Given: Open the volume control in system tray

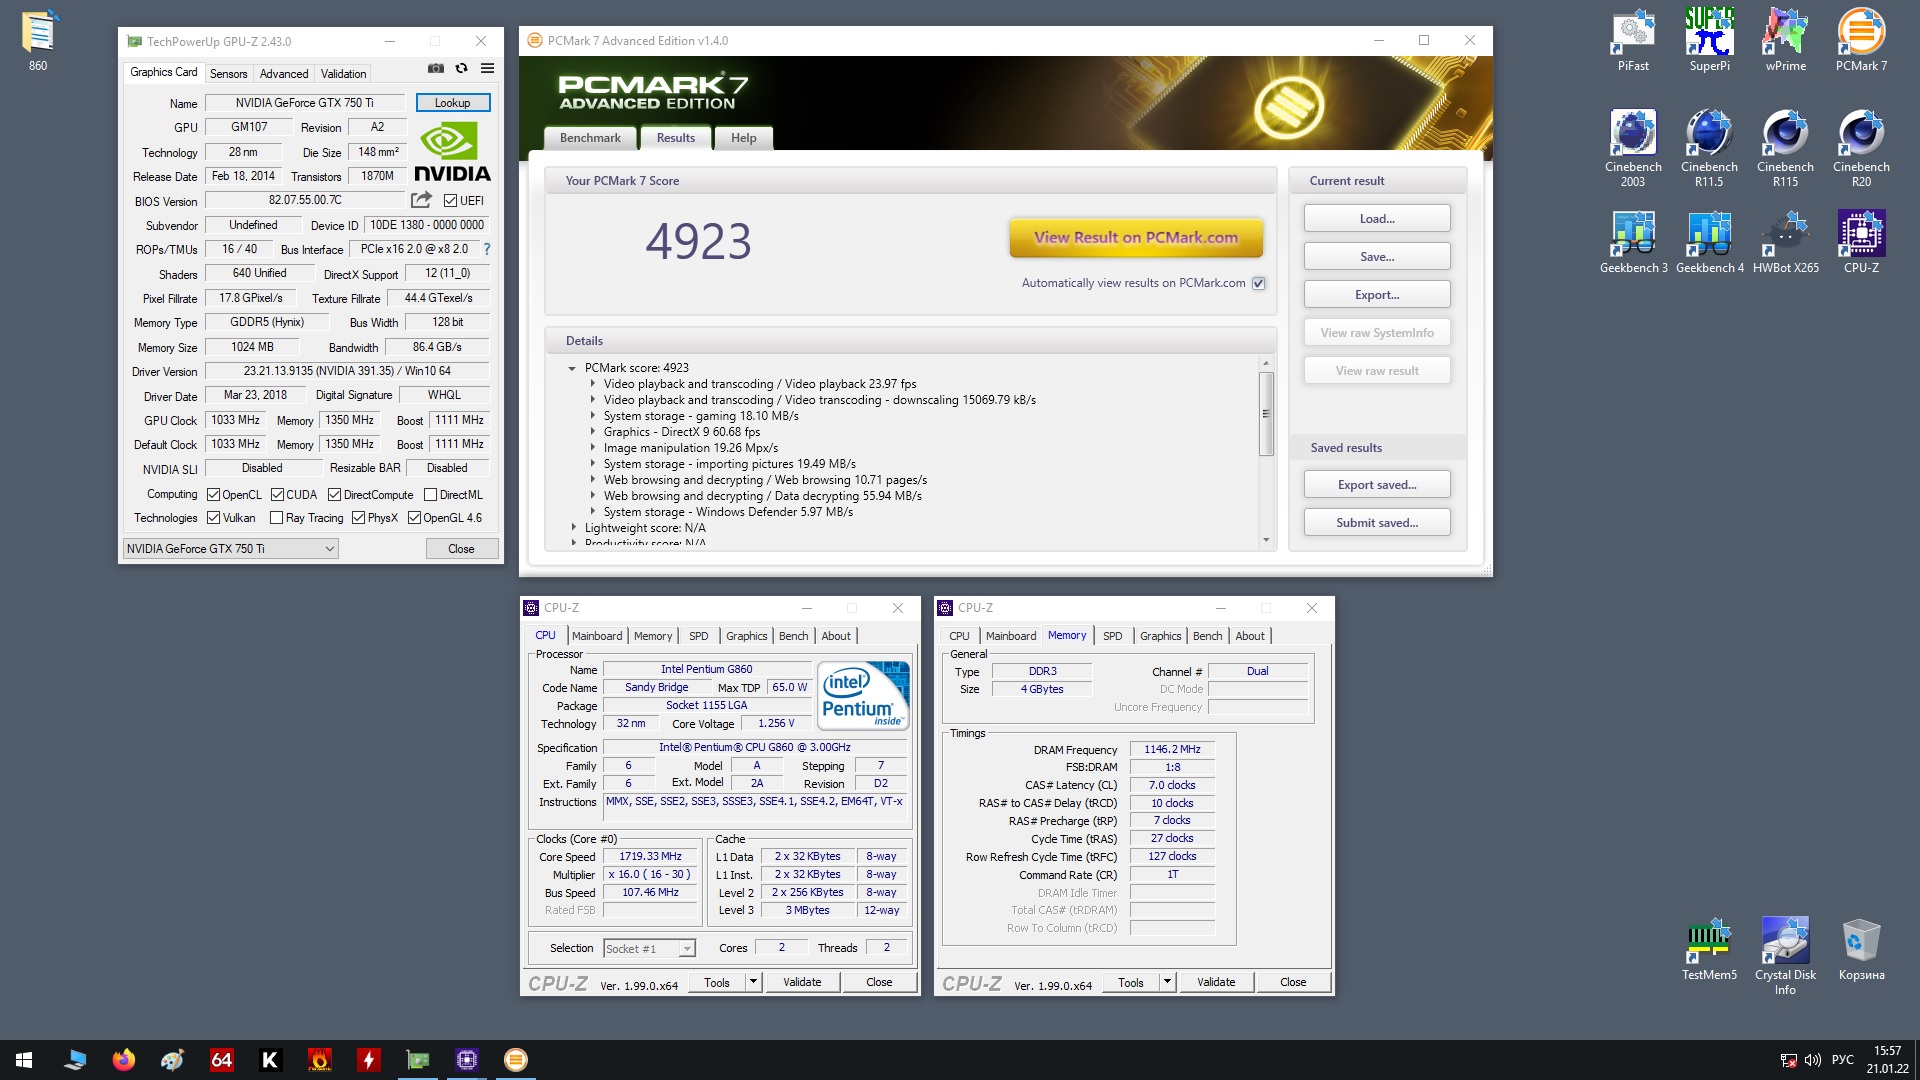Looking at the screenshot, I should [1812, 1060].
